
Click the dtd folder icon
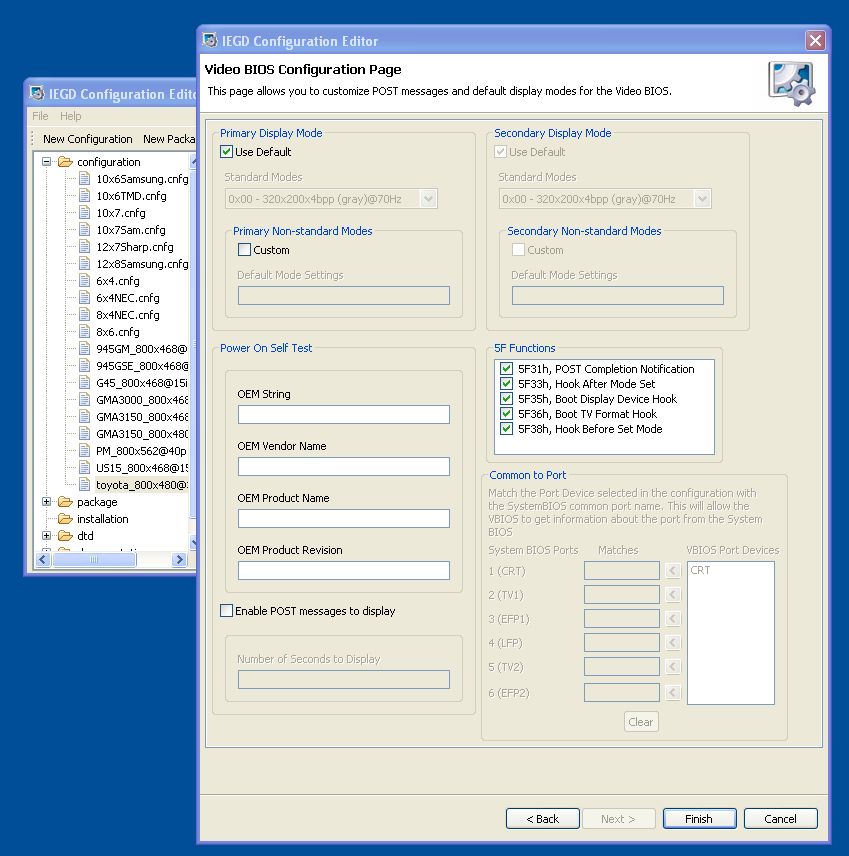coord(65,536)
